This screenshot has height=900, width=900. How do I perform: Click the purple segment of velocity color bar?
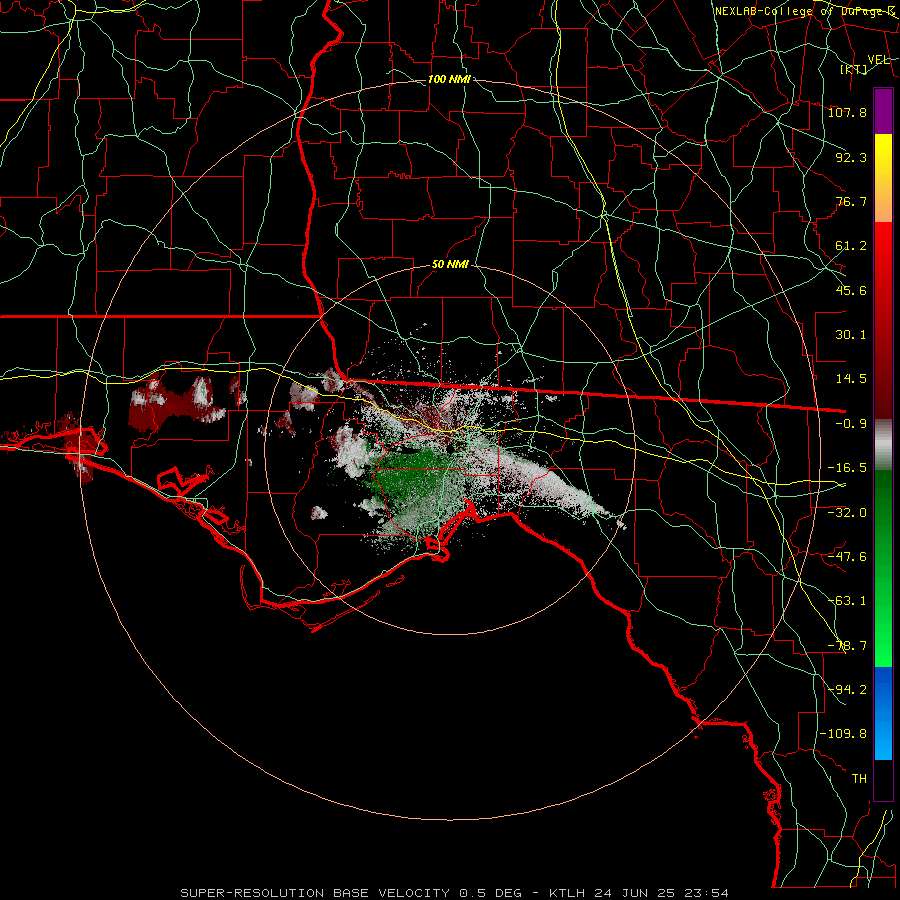pos(883,112)
